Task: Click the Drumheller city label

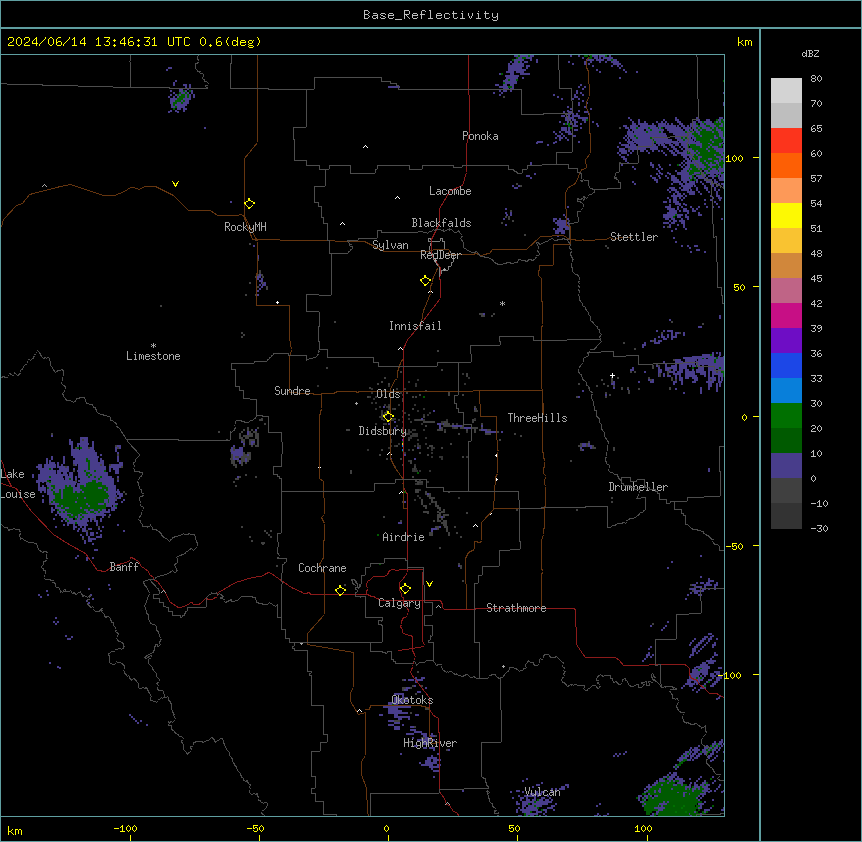Action: coord(638,487)
